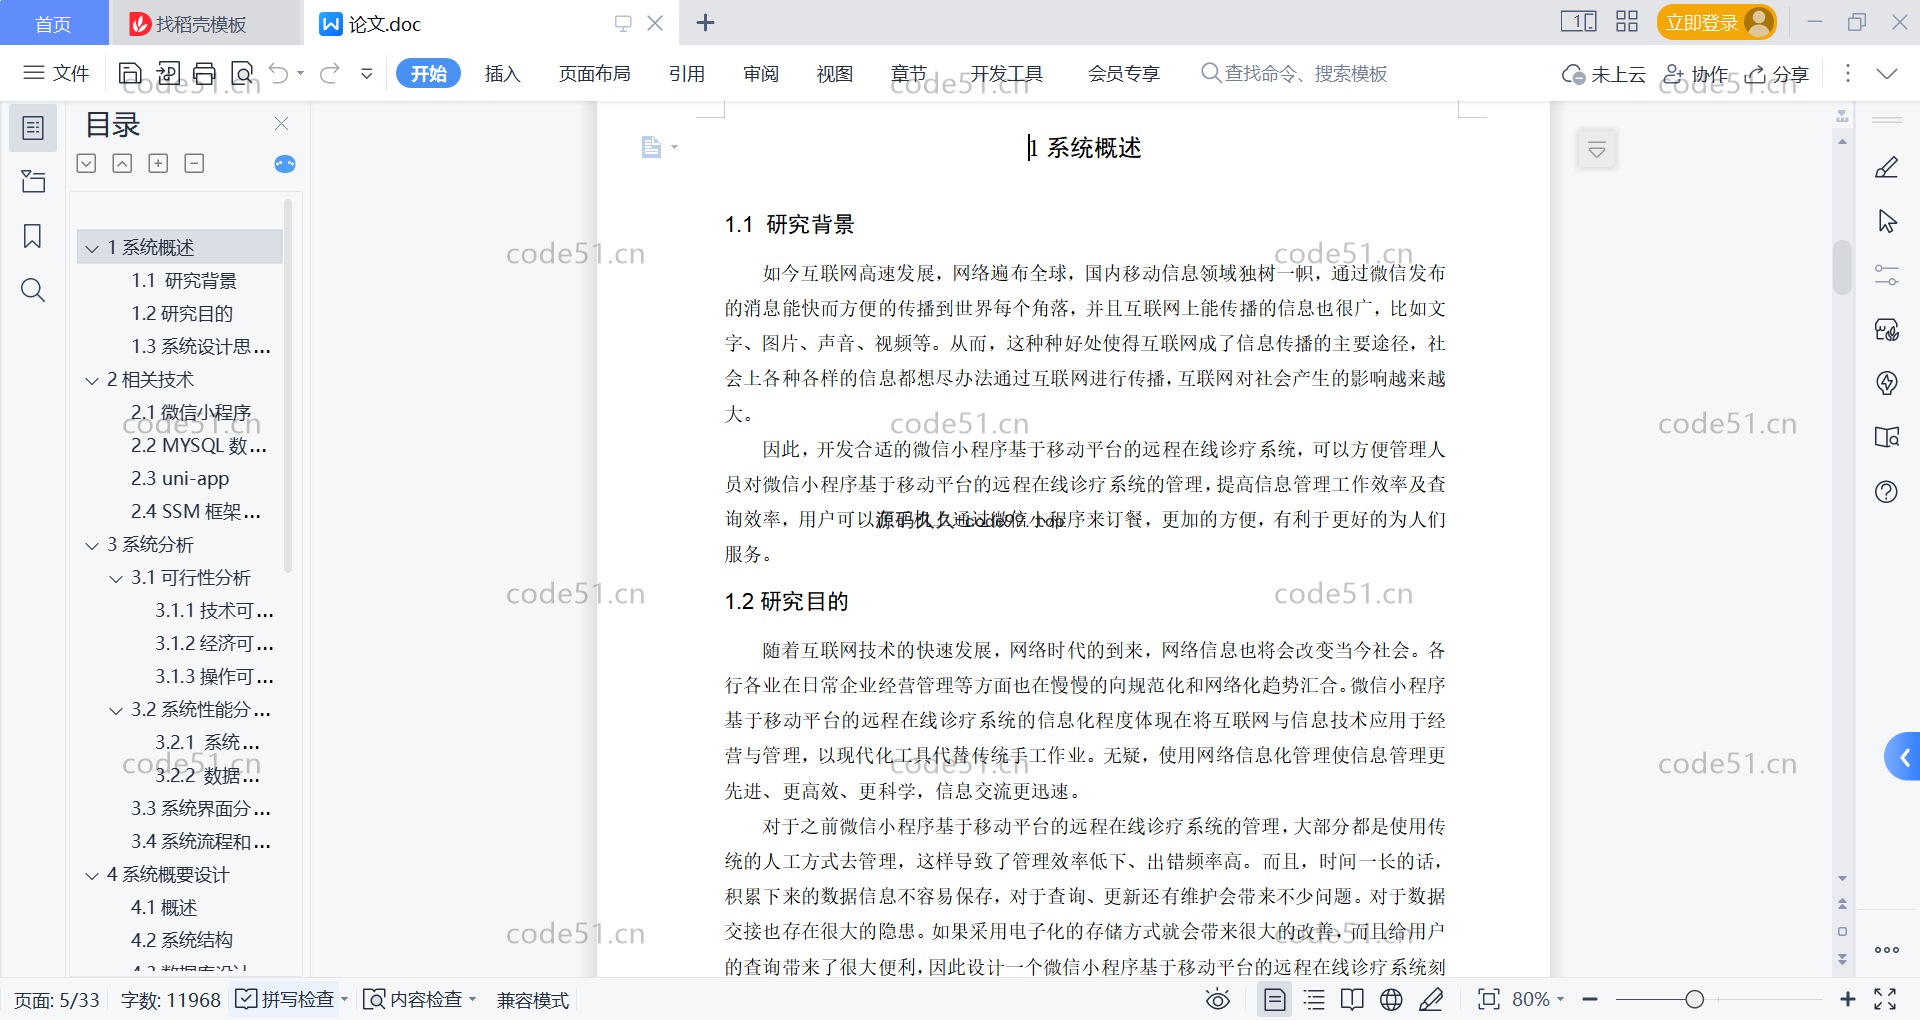Screen dimensions: 1920x1020
Task: Collapse the '3 系统分析' outline node
Action: (x=92, y=545)
